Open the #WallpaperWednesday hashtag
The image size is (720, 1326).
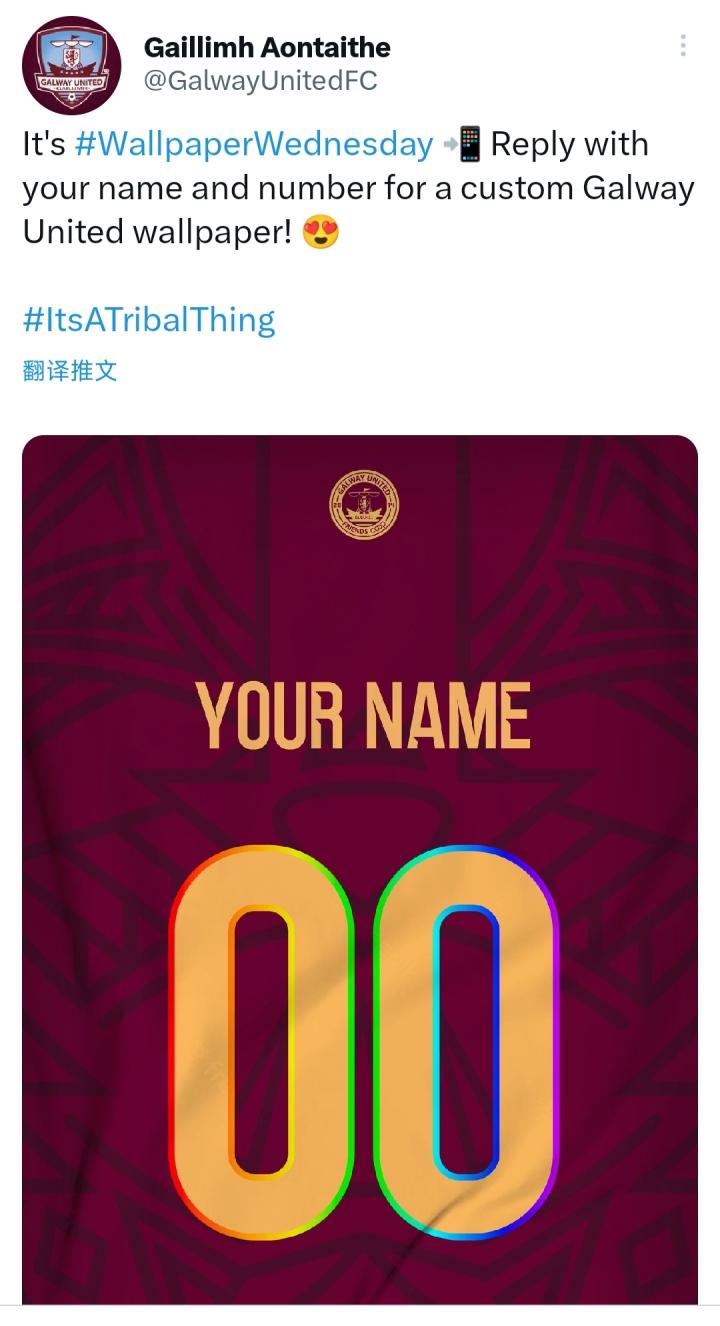click(254, 144)
